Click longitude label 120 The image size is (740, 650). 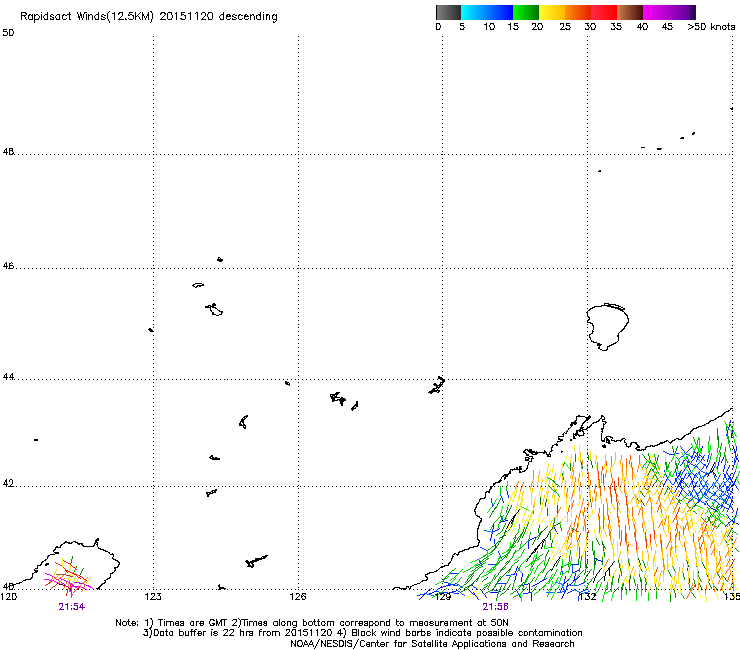point(8,596)
